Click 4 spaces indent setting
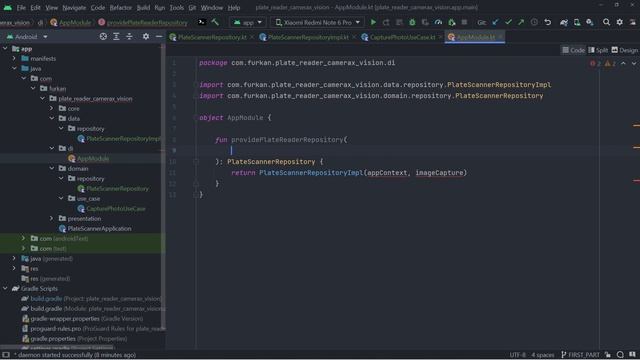The width and height of the screenshot is (640, 360). click(543, 355)
